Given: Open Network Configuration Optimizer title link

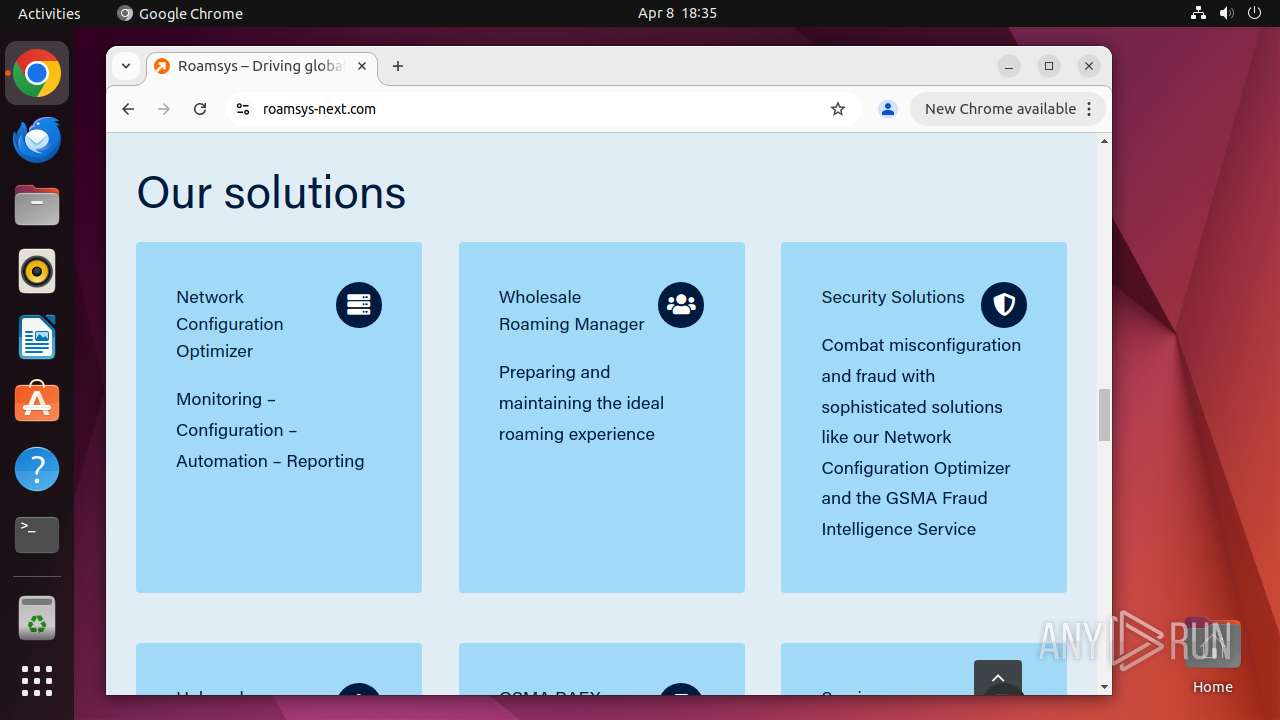Looking at the screenshot, I should [230, 324].
